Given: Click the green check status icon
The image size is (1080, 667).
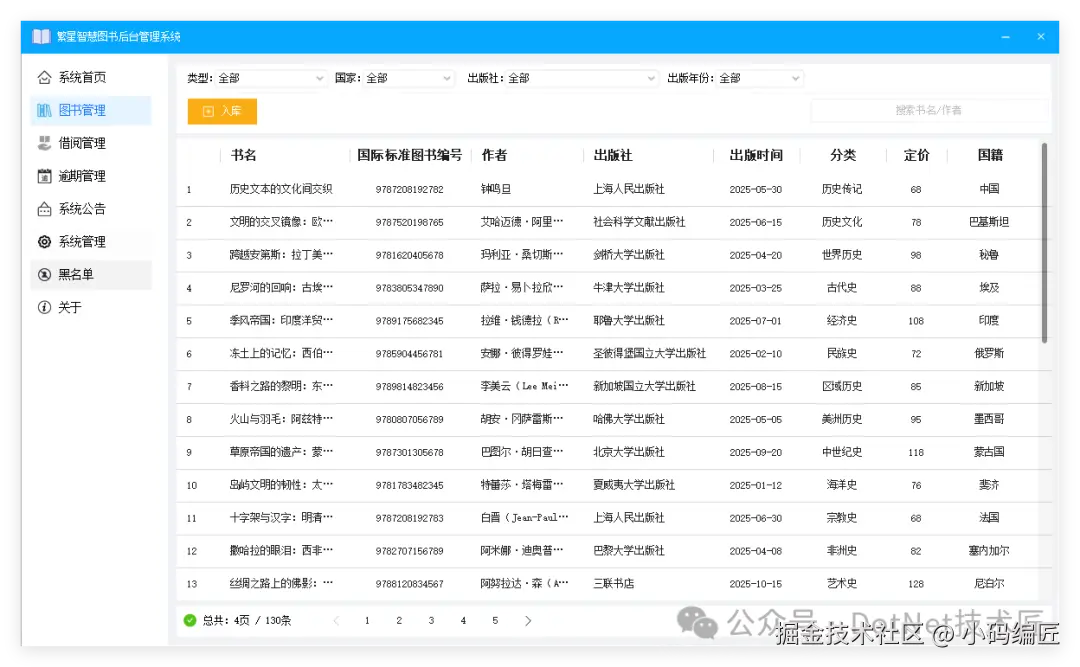Looking at the screenshot, I should coord(190,620).
